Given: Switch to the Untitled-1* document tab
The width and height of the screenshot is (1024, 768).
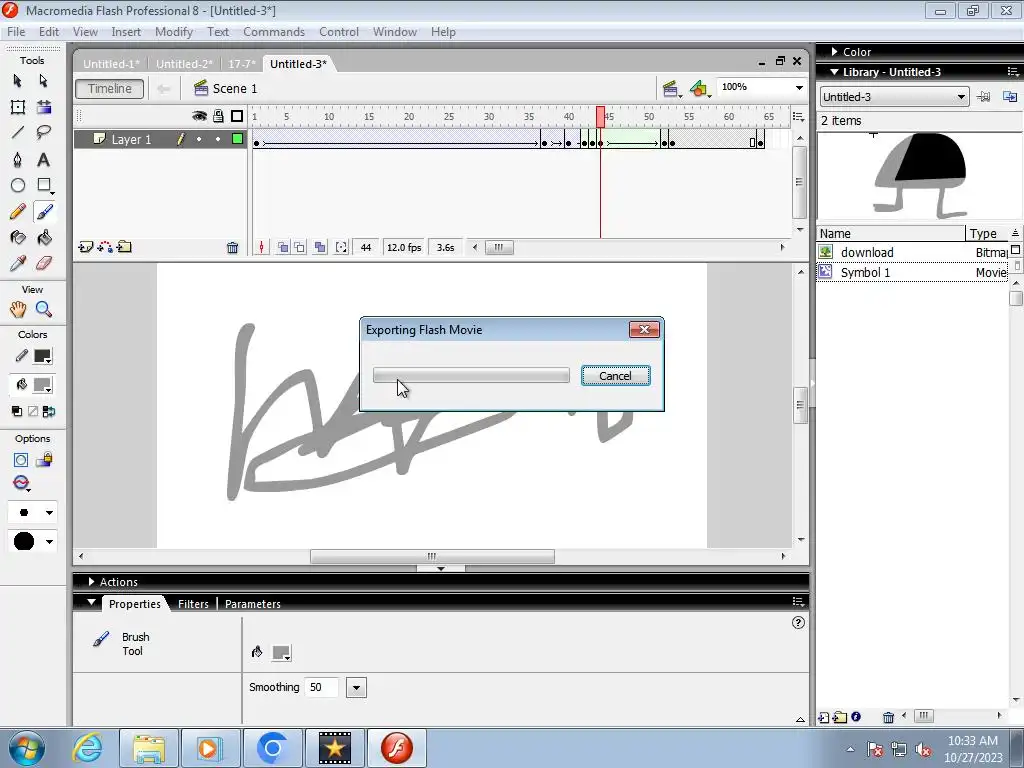Looking at the screenshot, I should pyautogui.click(x=111, y=64).
